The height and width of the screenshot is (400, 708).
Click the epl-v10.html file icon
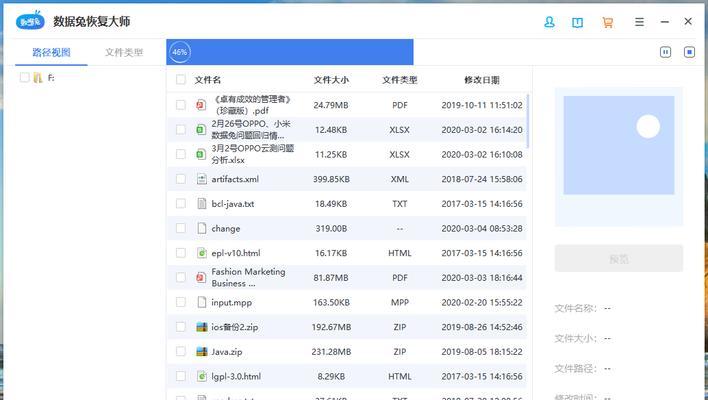click(202, 253)
